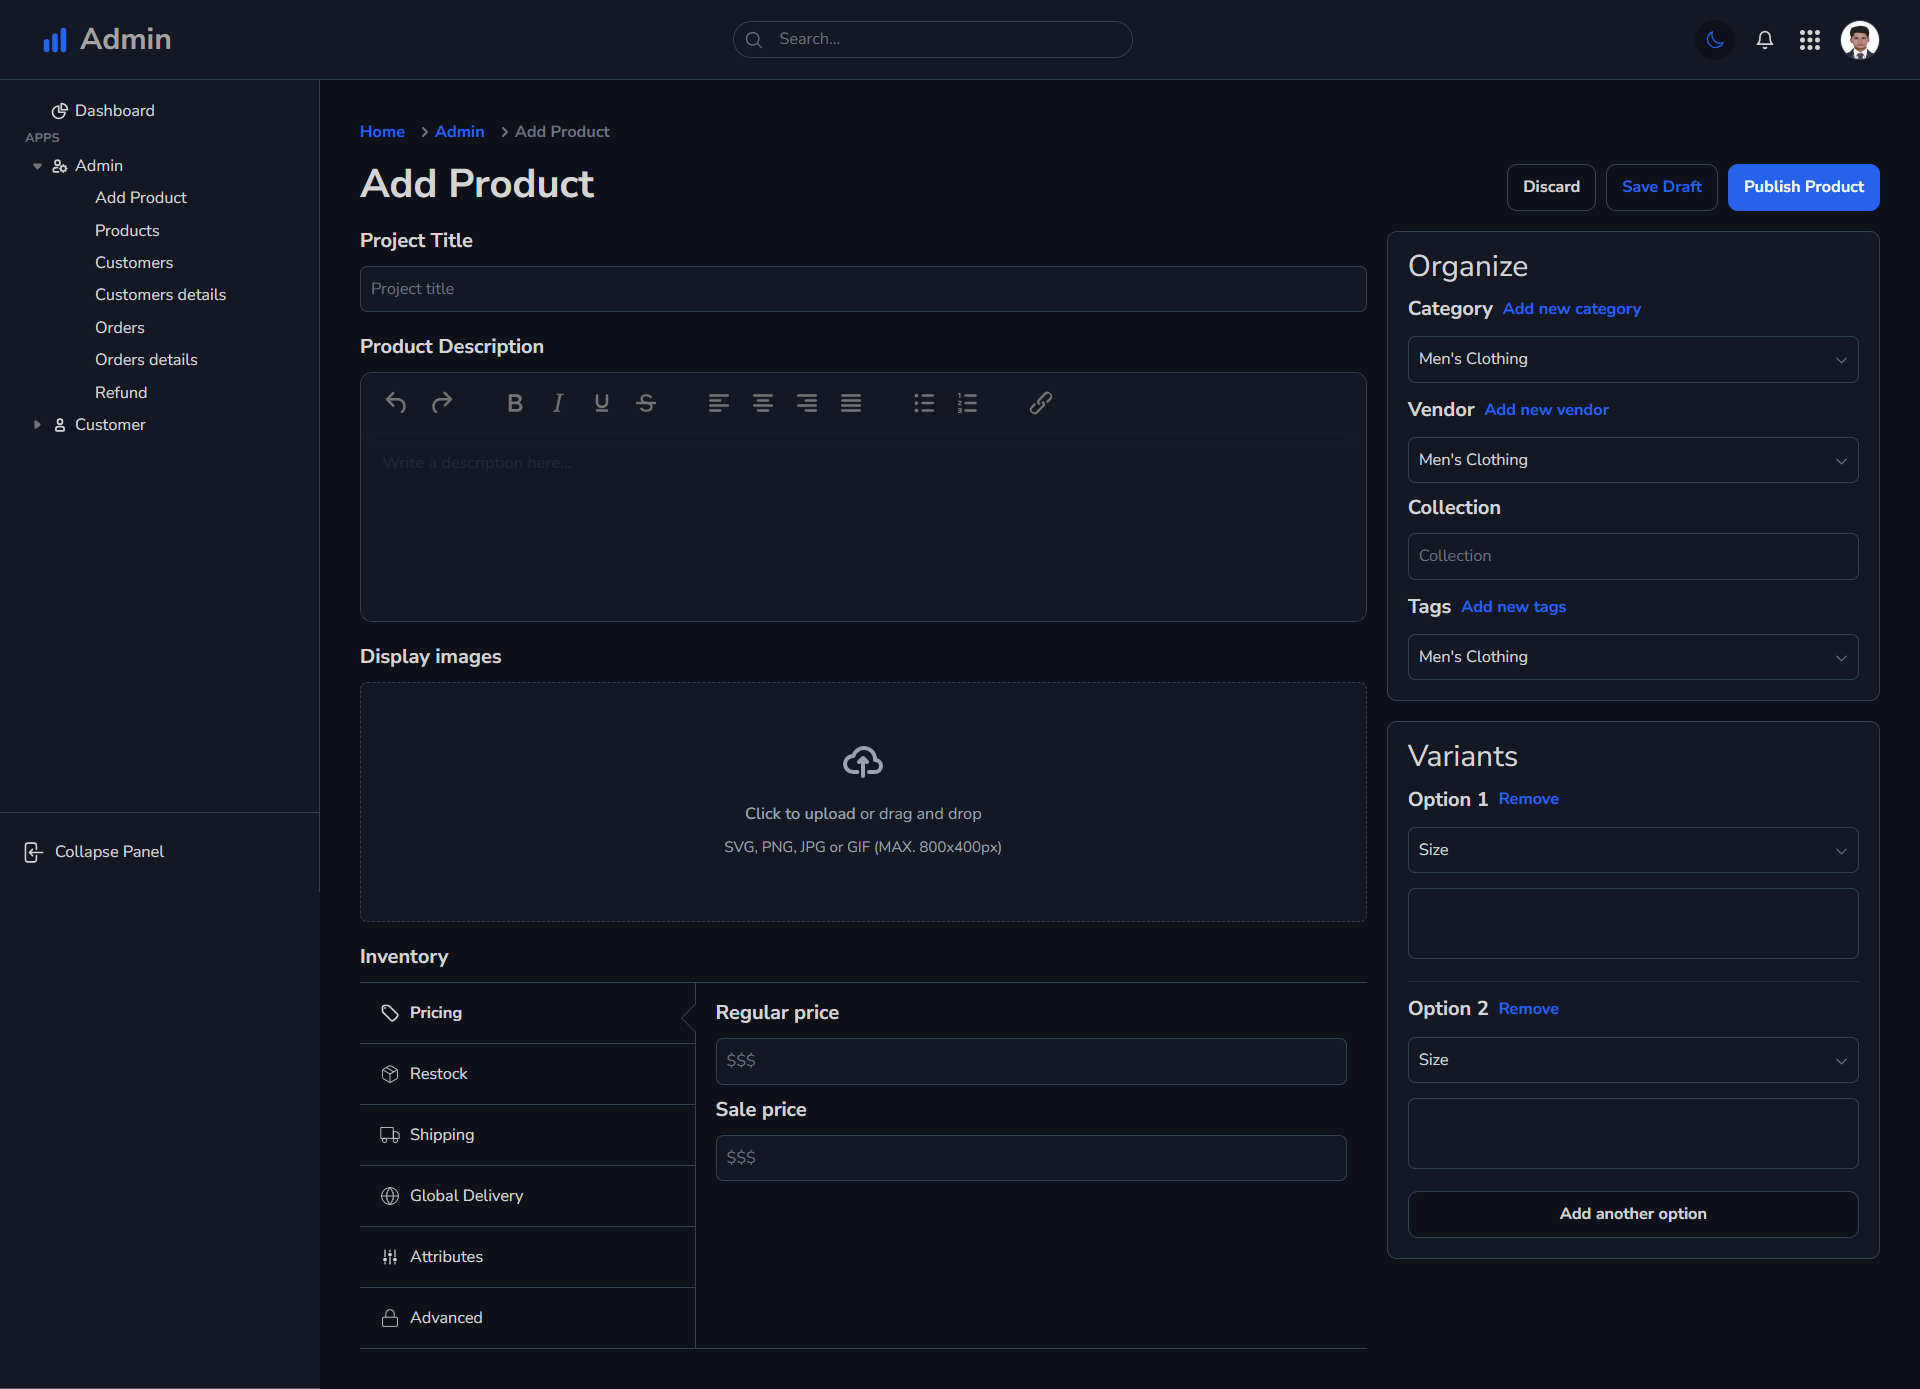Remove Option 1 variant
Image resolution: width=1920 pixels, height=1389 pixels.
coord(1528,799)
